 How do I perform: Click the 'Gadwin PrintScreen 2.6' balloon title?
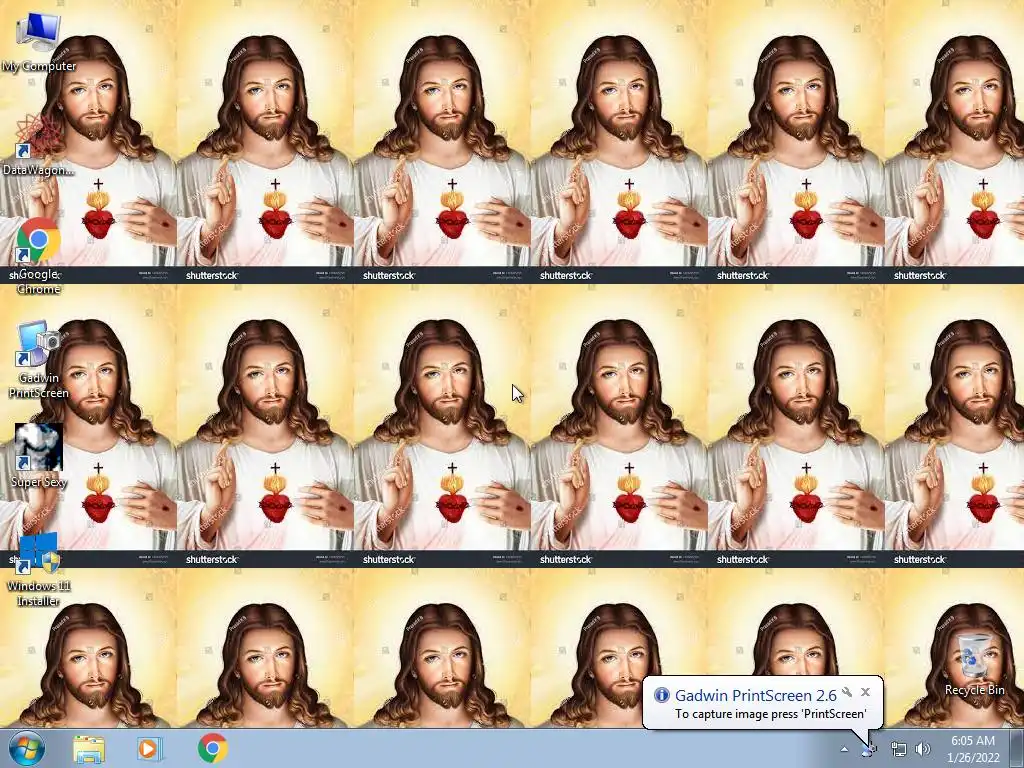point(756,696)
